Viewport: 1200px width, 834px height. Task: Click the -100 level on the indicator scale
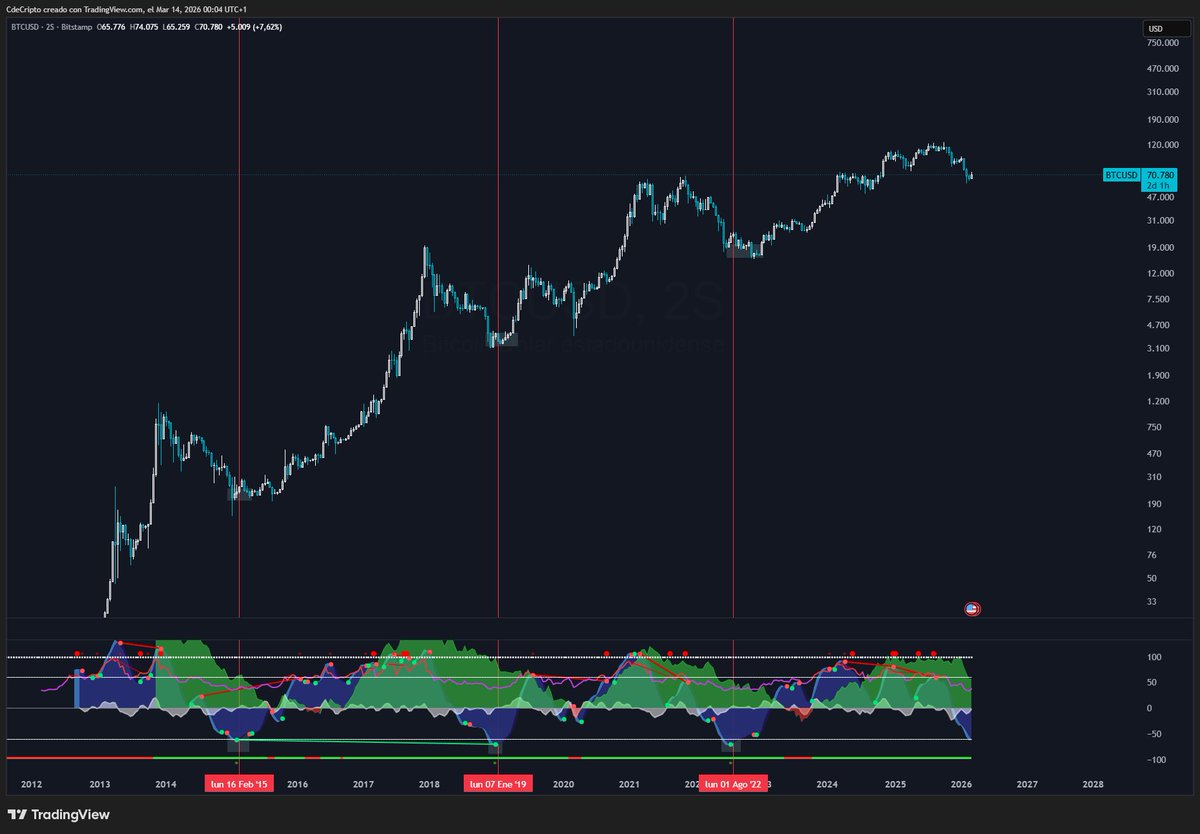pos(1155,760)
